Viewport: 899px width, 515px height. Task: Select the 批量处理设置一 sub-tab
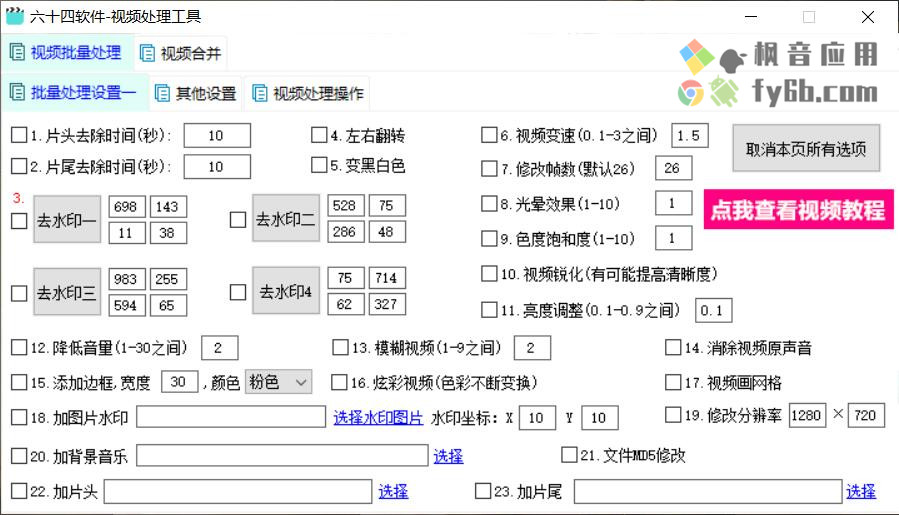[73, 92]
